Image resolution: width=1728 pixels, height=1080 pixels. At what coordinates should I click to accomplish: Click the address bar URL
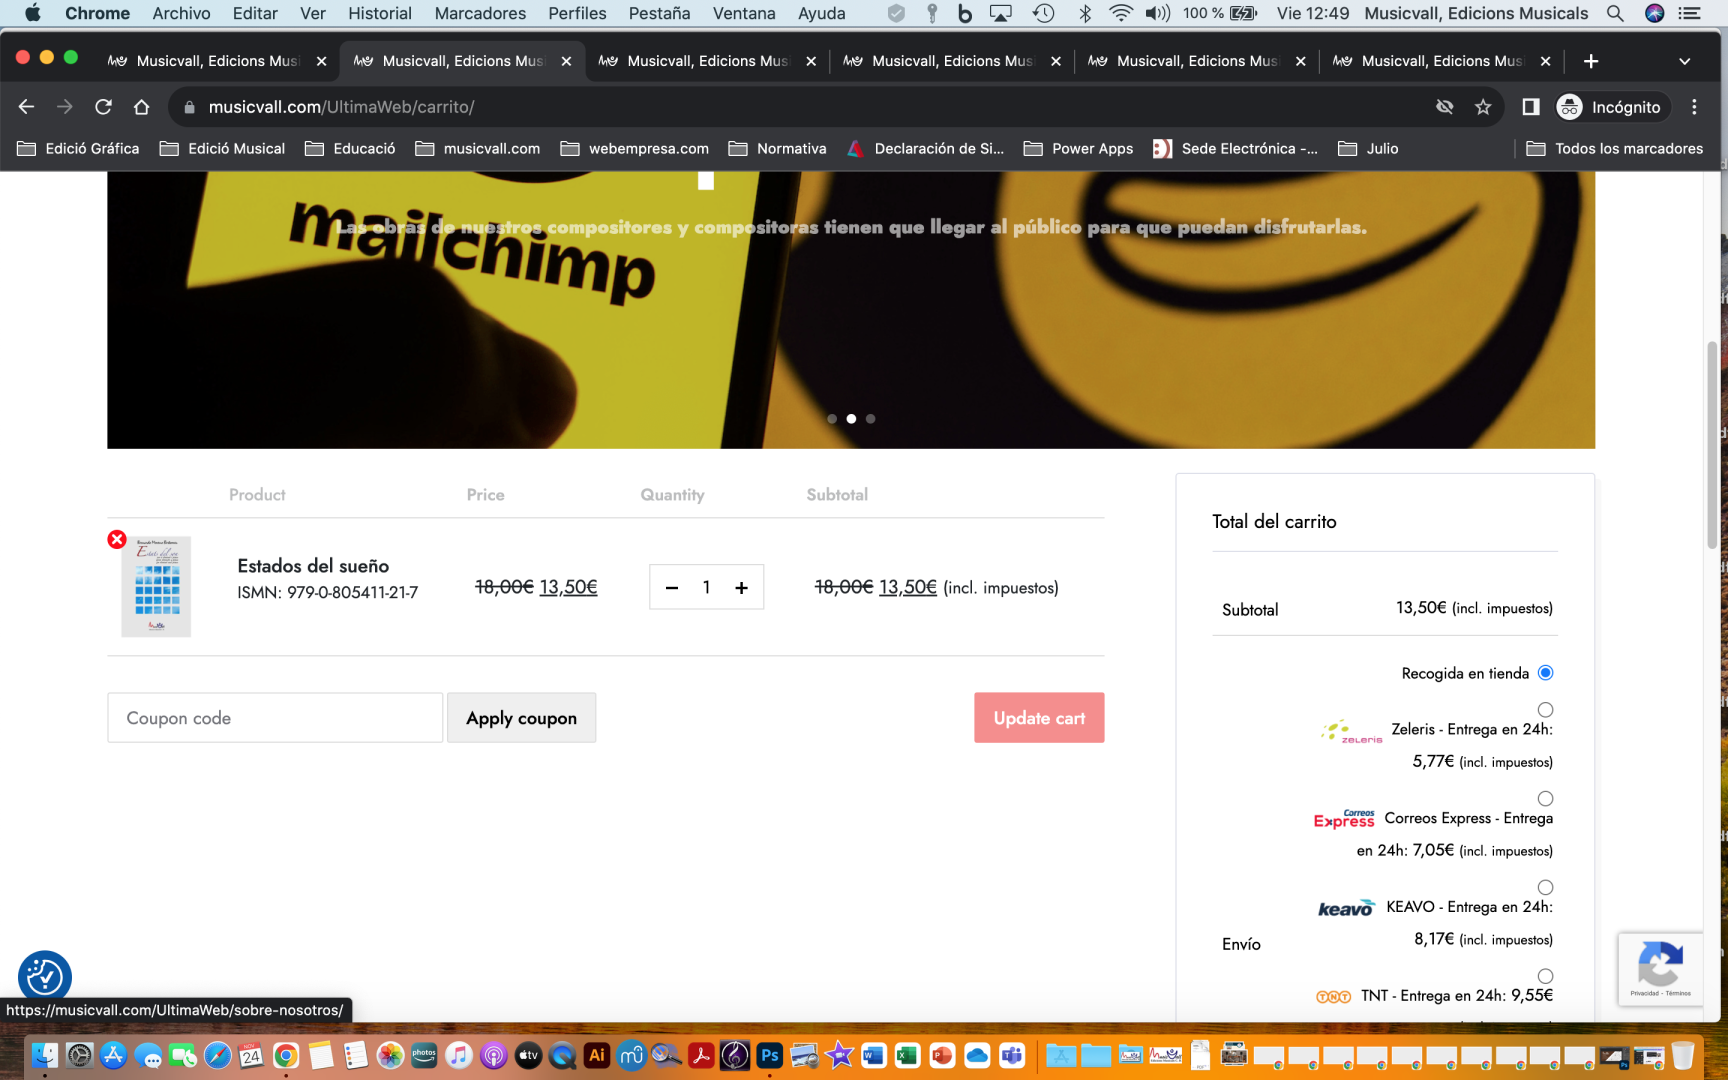342,107
